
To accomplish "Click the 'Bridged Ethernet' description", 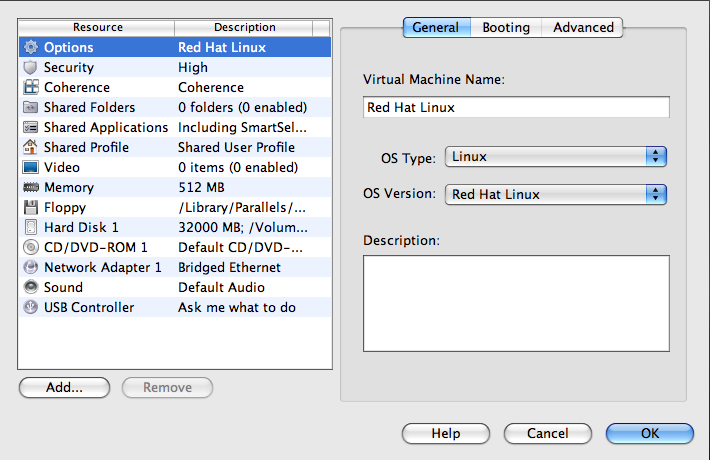I will (229, 268).
